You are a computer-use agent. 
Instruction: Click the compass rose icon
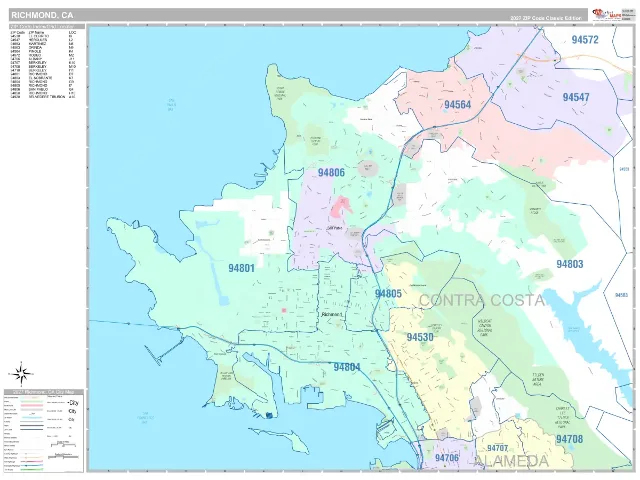[x=22, y=373]
